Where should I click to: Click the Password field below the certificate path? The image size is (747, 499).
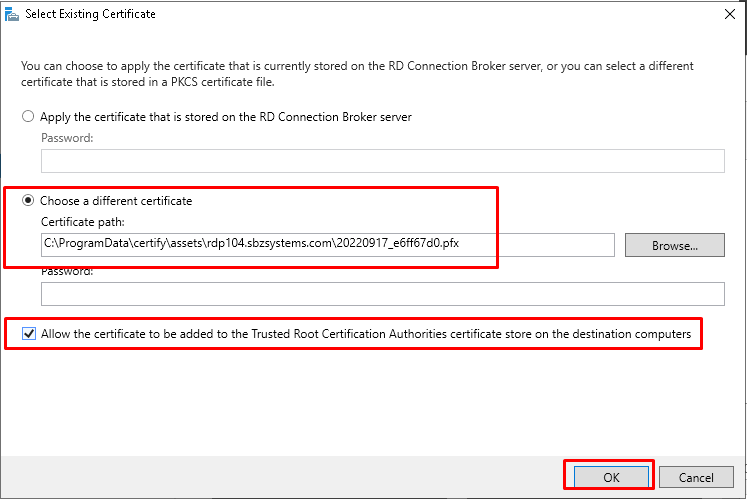click(382, 293)
